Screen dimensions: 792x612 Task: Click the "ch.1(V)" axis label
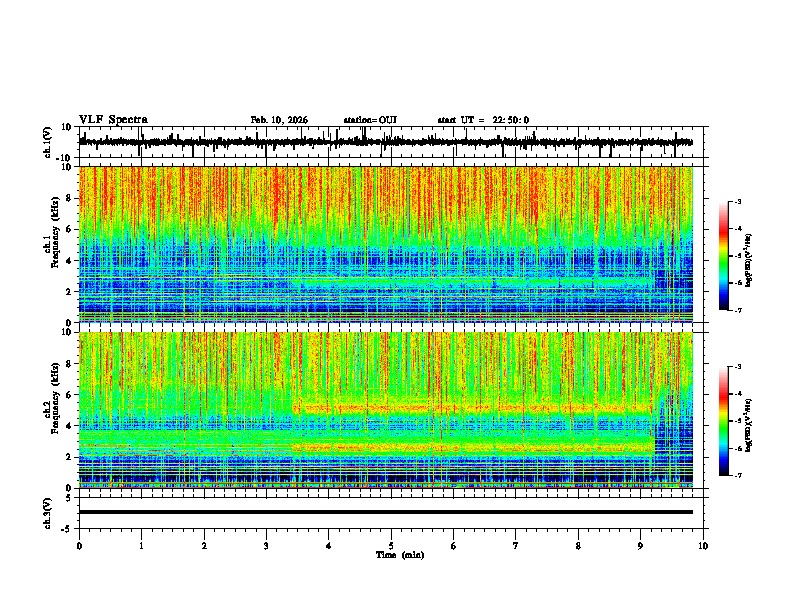point(48,142)
